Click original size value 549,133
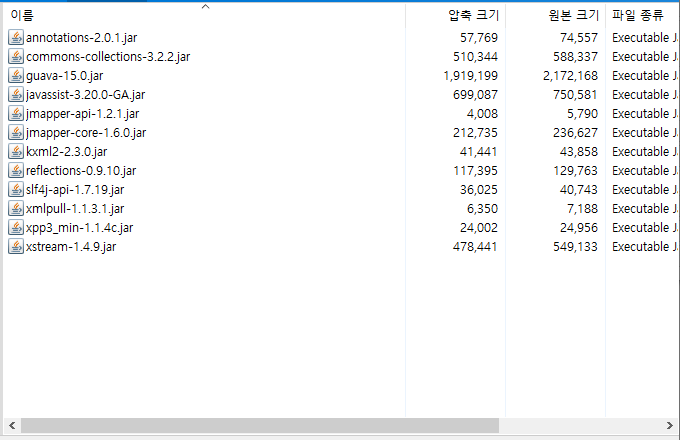The width and height of the screenshot is (680, 440). 575,247
